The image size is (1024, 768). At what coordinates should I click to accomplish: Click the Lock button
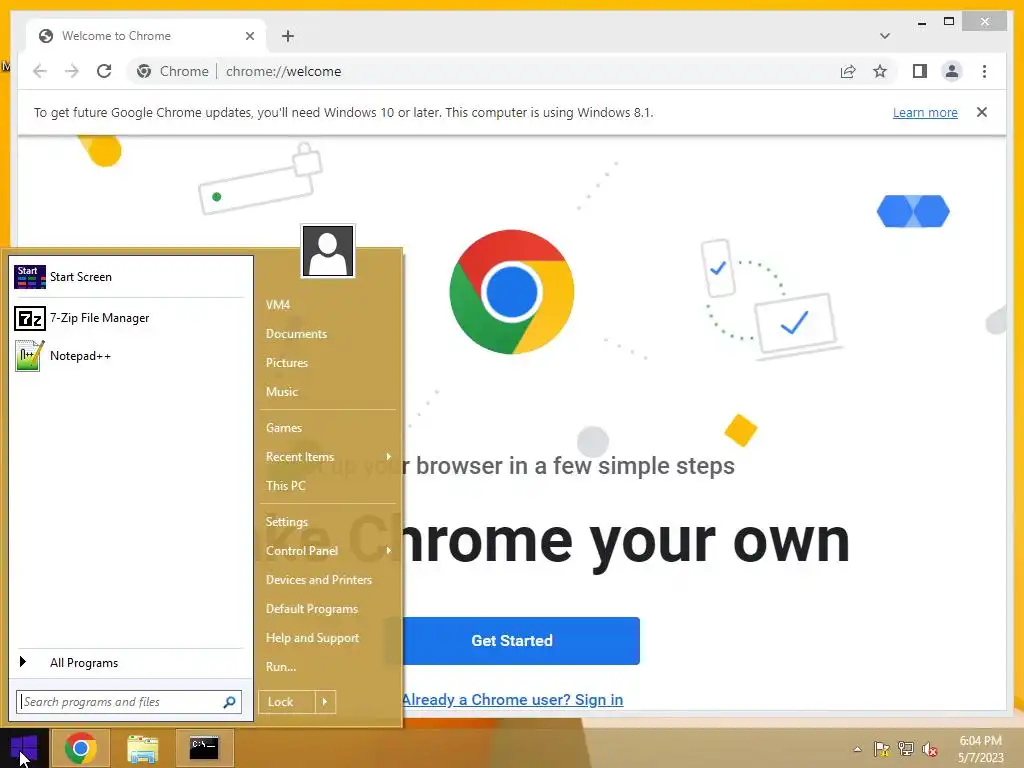pyautogui.click(x=287, y=702)
